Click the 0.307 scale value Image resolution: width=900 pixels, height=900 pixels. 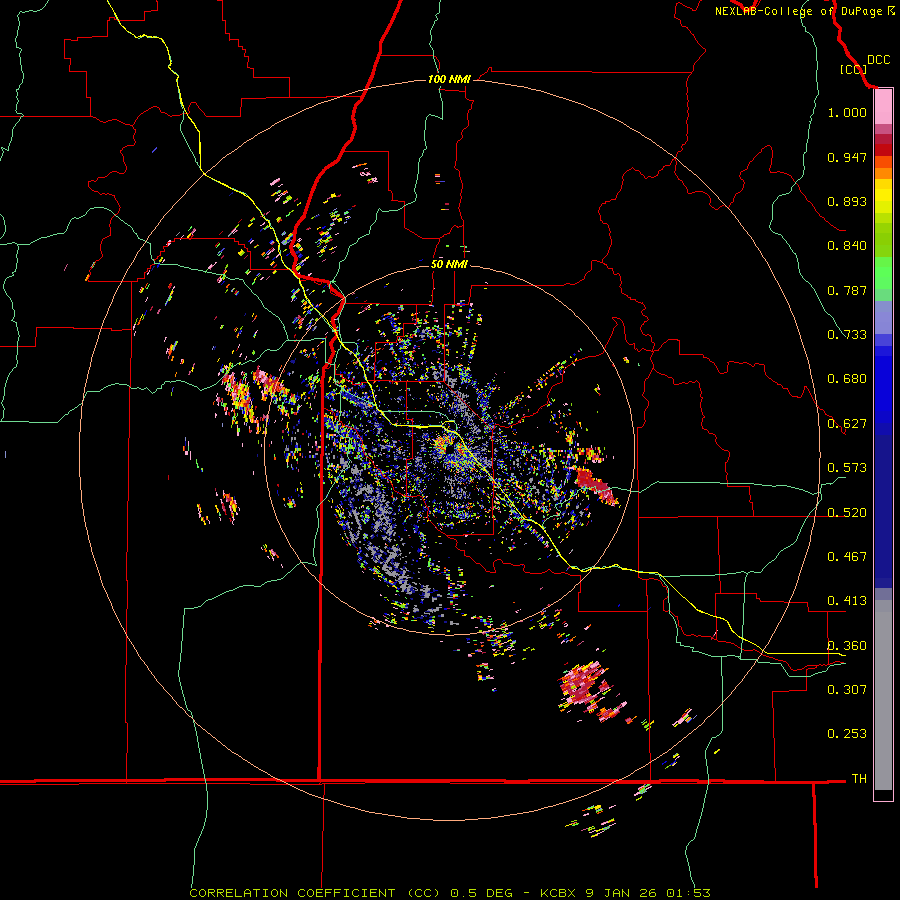847,690
